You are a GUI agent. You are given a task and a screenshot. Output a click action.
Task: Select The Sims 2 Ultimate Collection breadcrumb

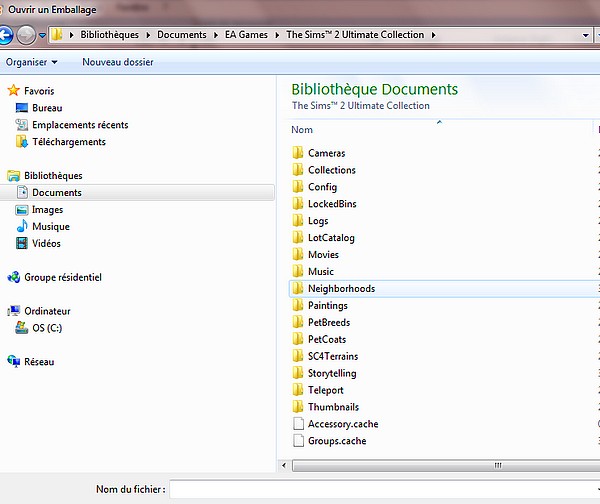coord(355,35)
